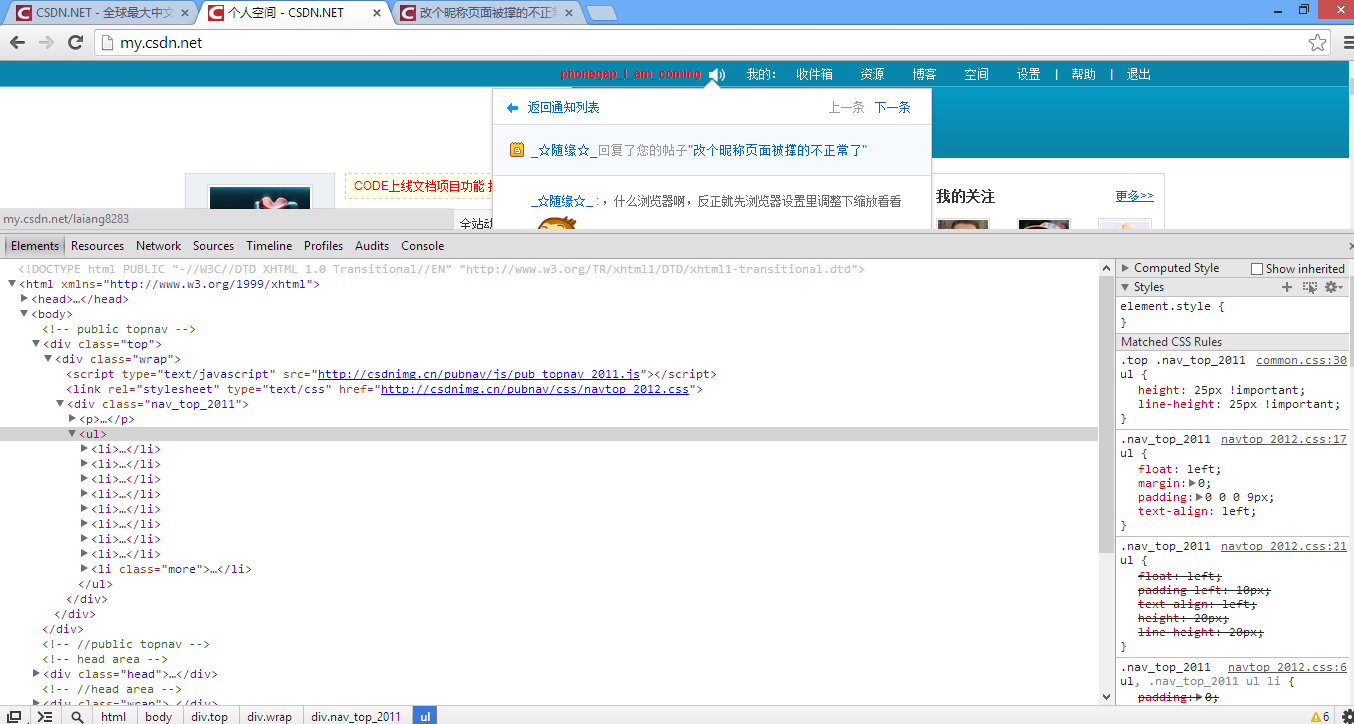Open the navtop_2012.css href link
Viewport: 1354px width, 724px height.
coord(535,389)
